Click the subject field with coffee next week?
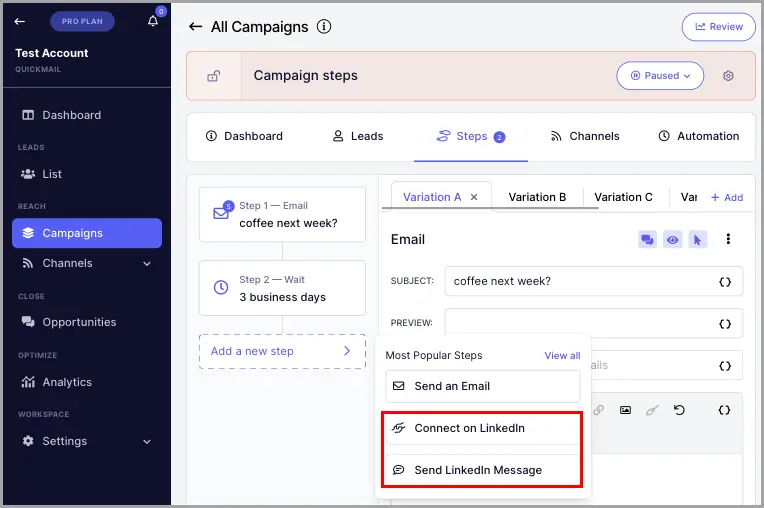 [593, 282]
